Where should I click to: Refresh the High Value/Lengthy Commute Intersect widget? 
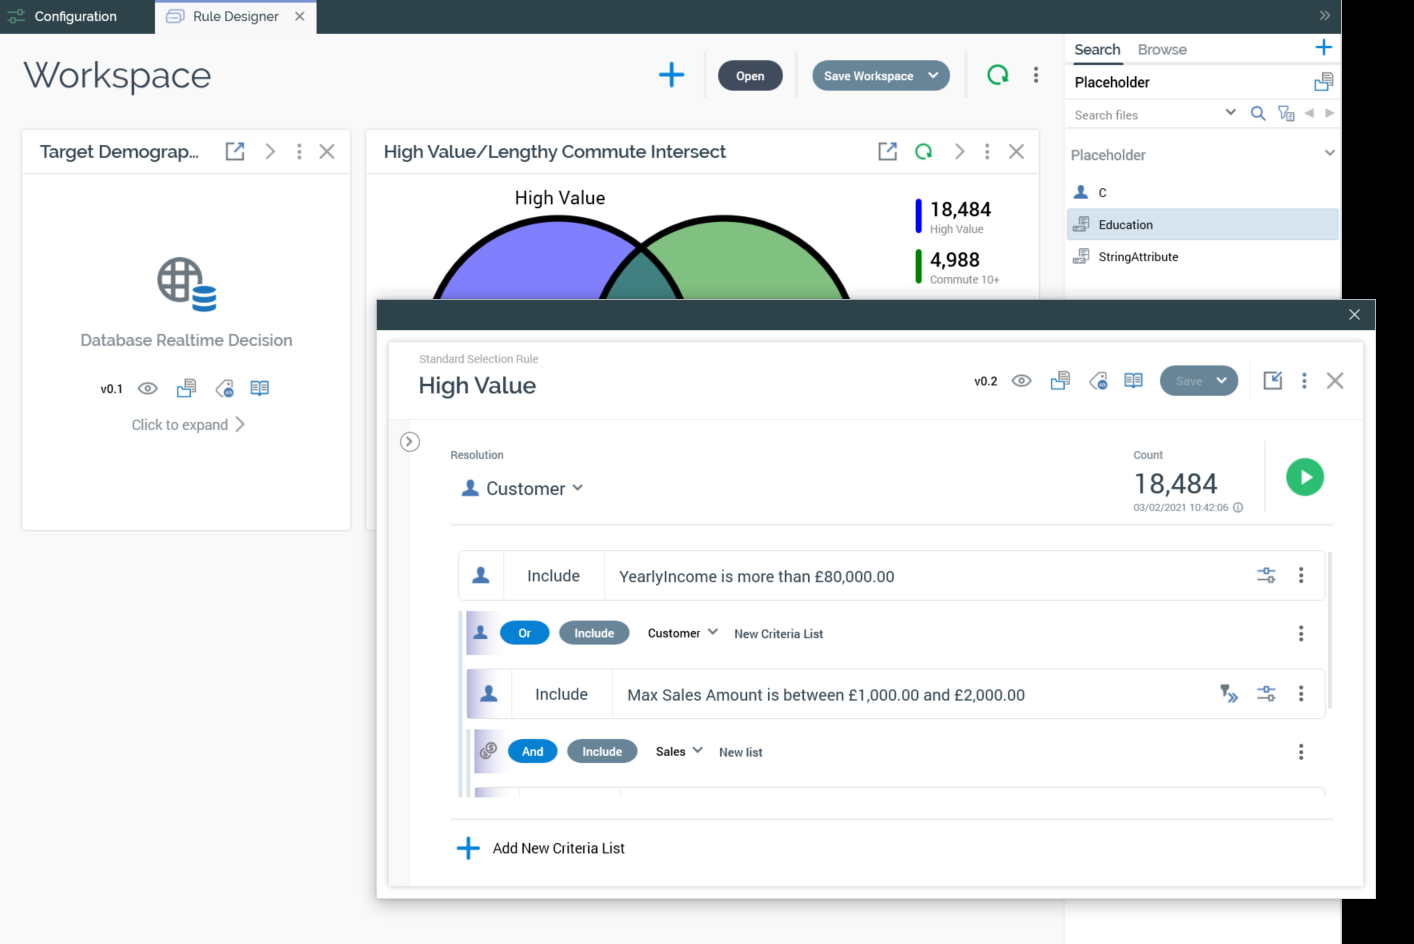[x=923, y=151]
